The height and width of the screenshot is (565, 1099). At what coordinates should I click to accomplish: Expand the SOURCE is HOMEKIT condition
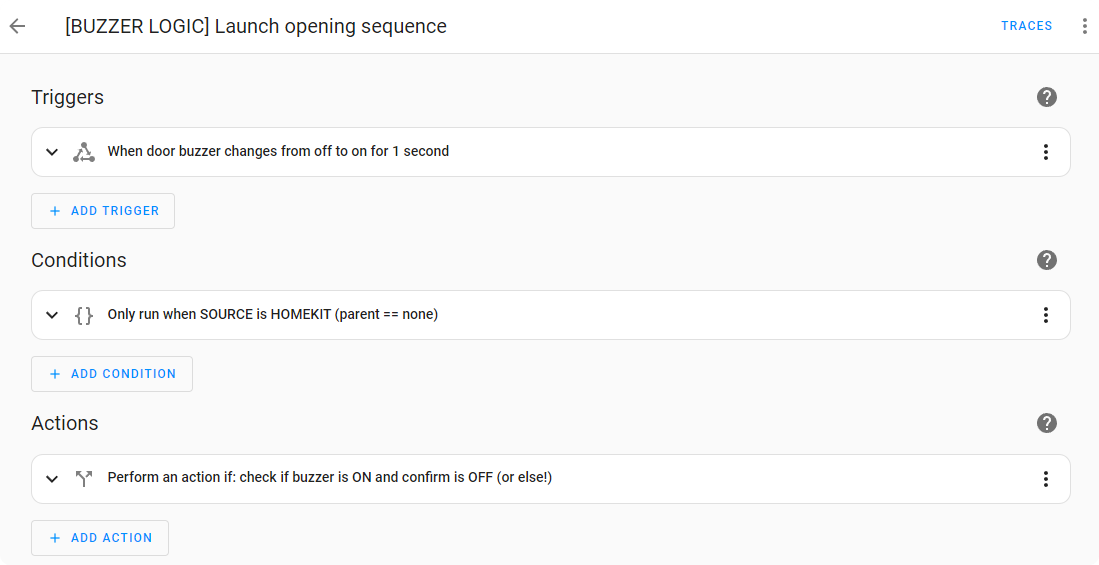point(52,315)
